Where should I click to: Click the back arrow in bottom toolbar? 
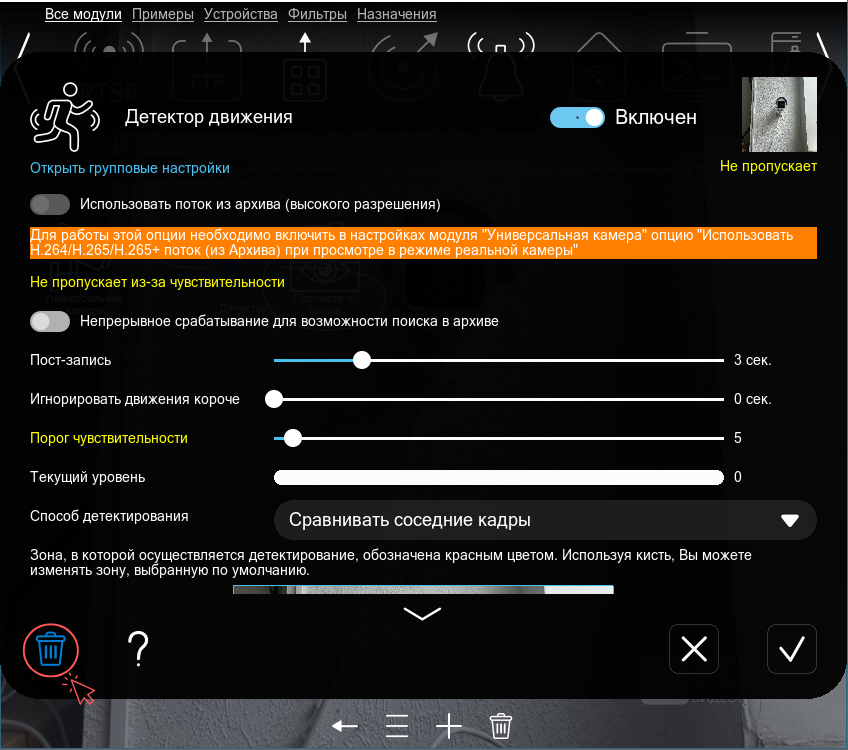pyautogui.click(x=345, y=726)
